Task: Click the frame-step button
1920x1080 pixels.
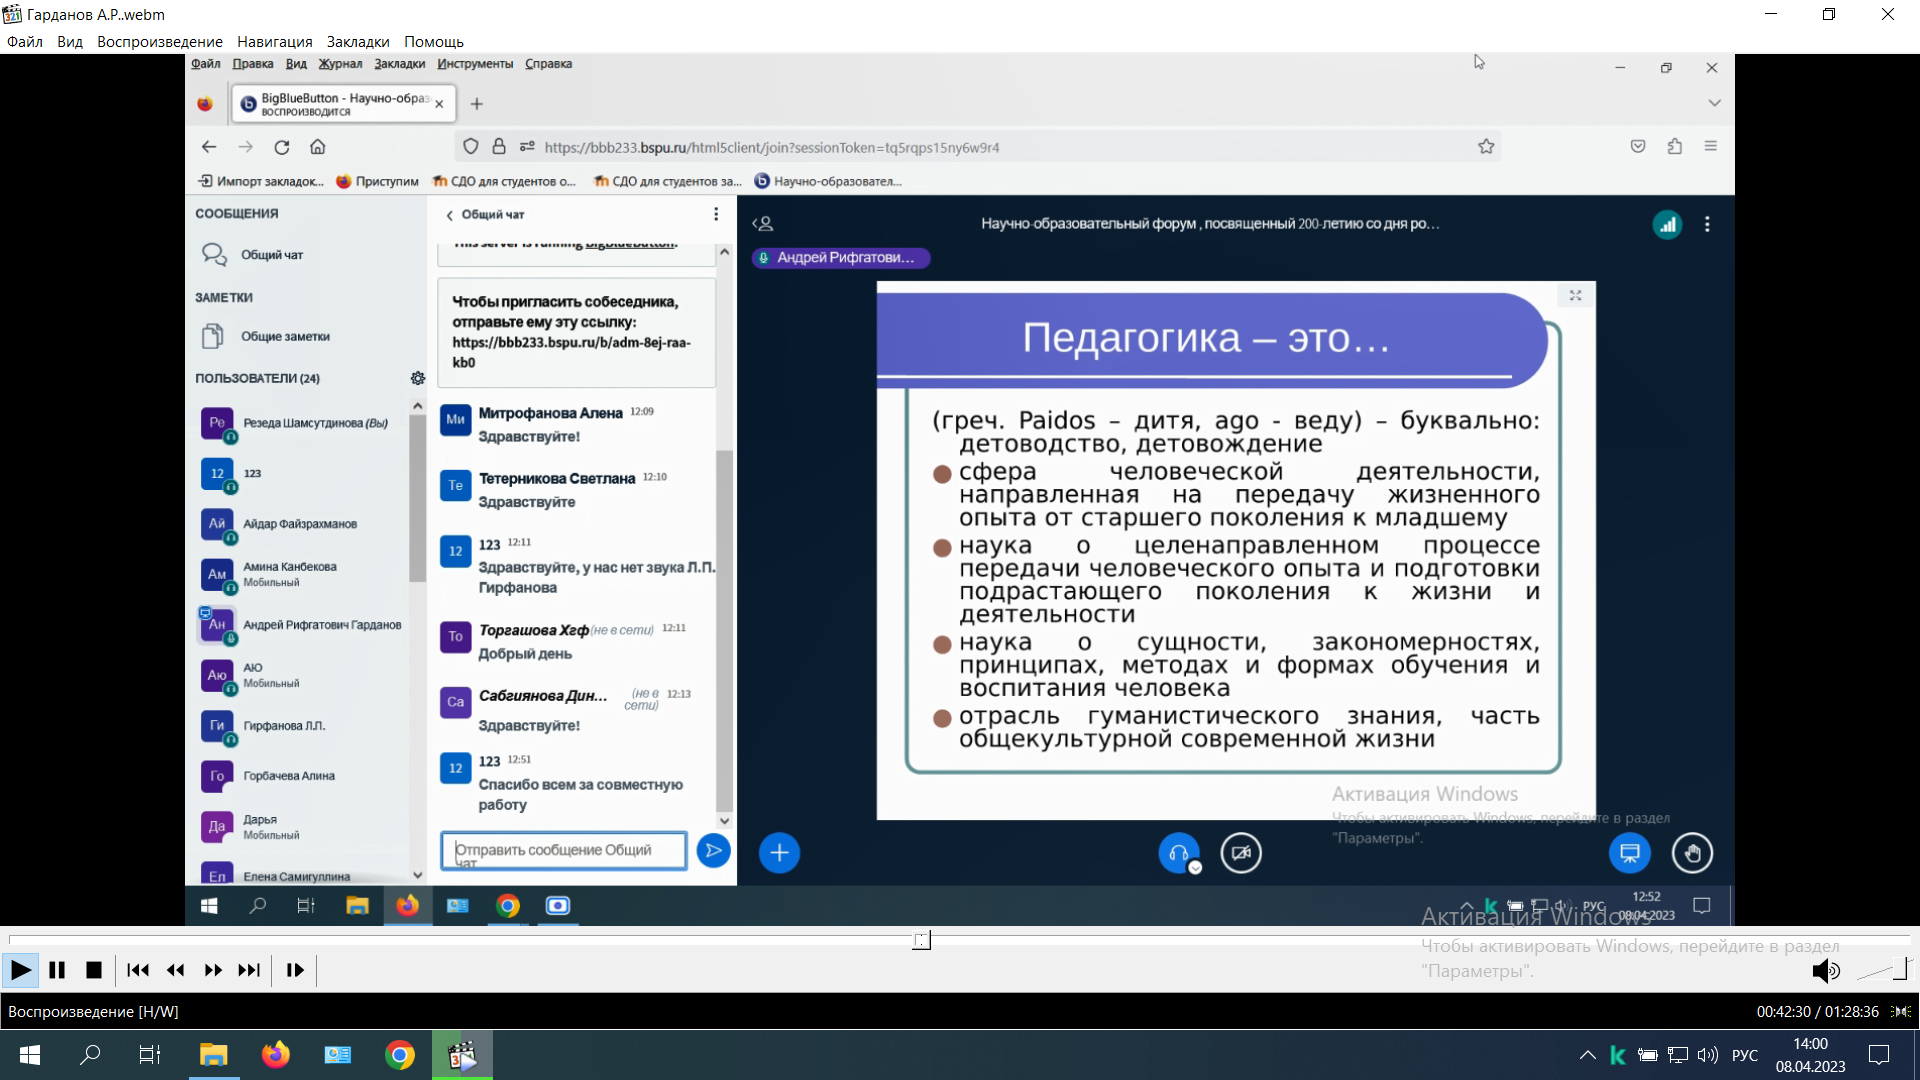Action: click(295, 970)
